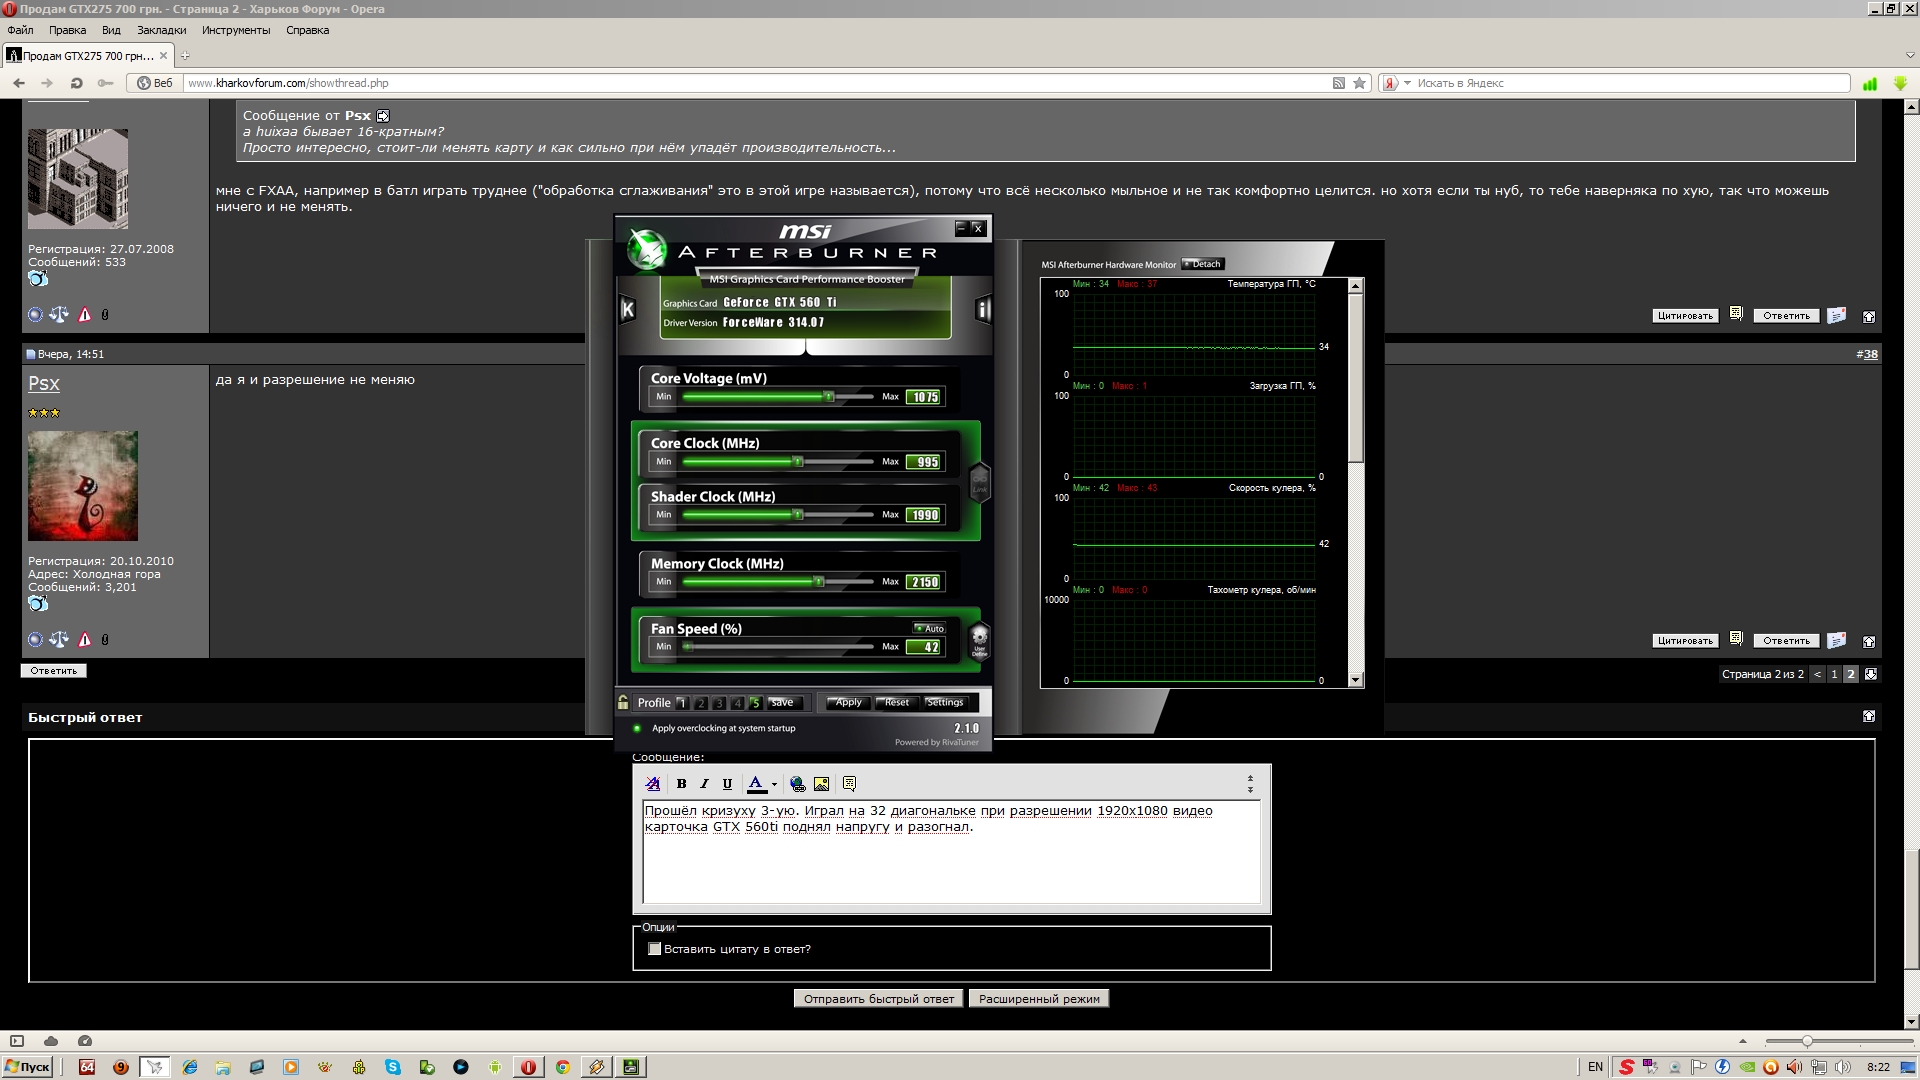Open the Инструменты menu
1920x1080 pixels.
point(236,30)
